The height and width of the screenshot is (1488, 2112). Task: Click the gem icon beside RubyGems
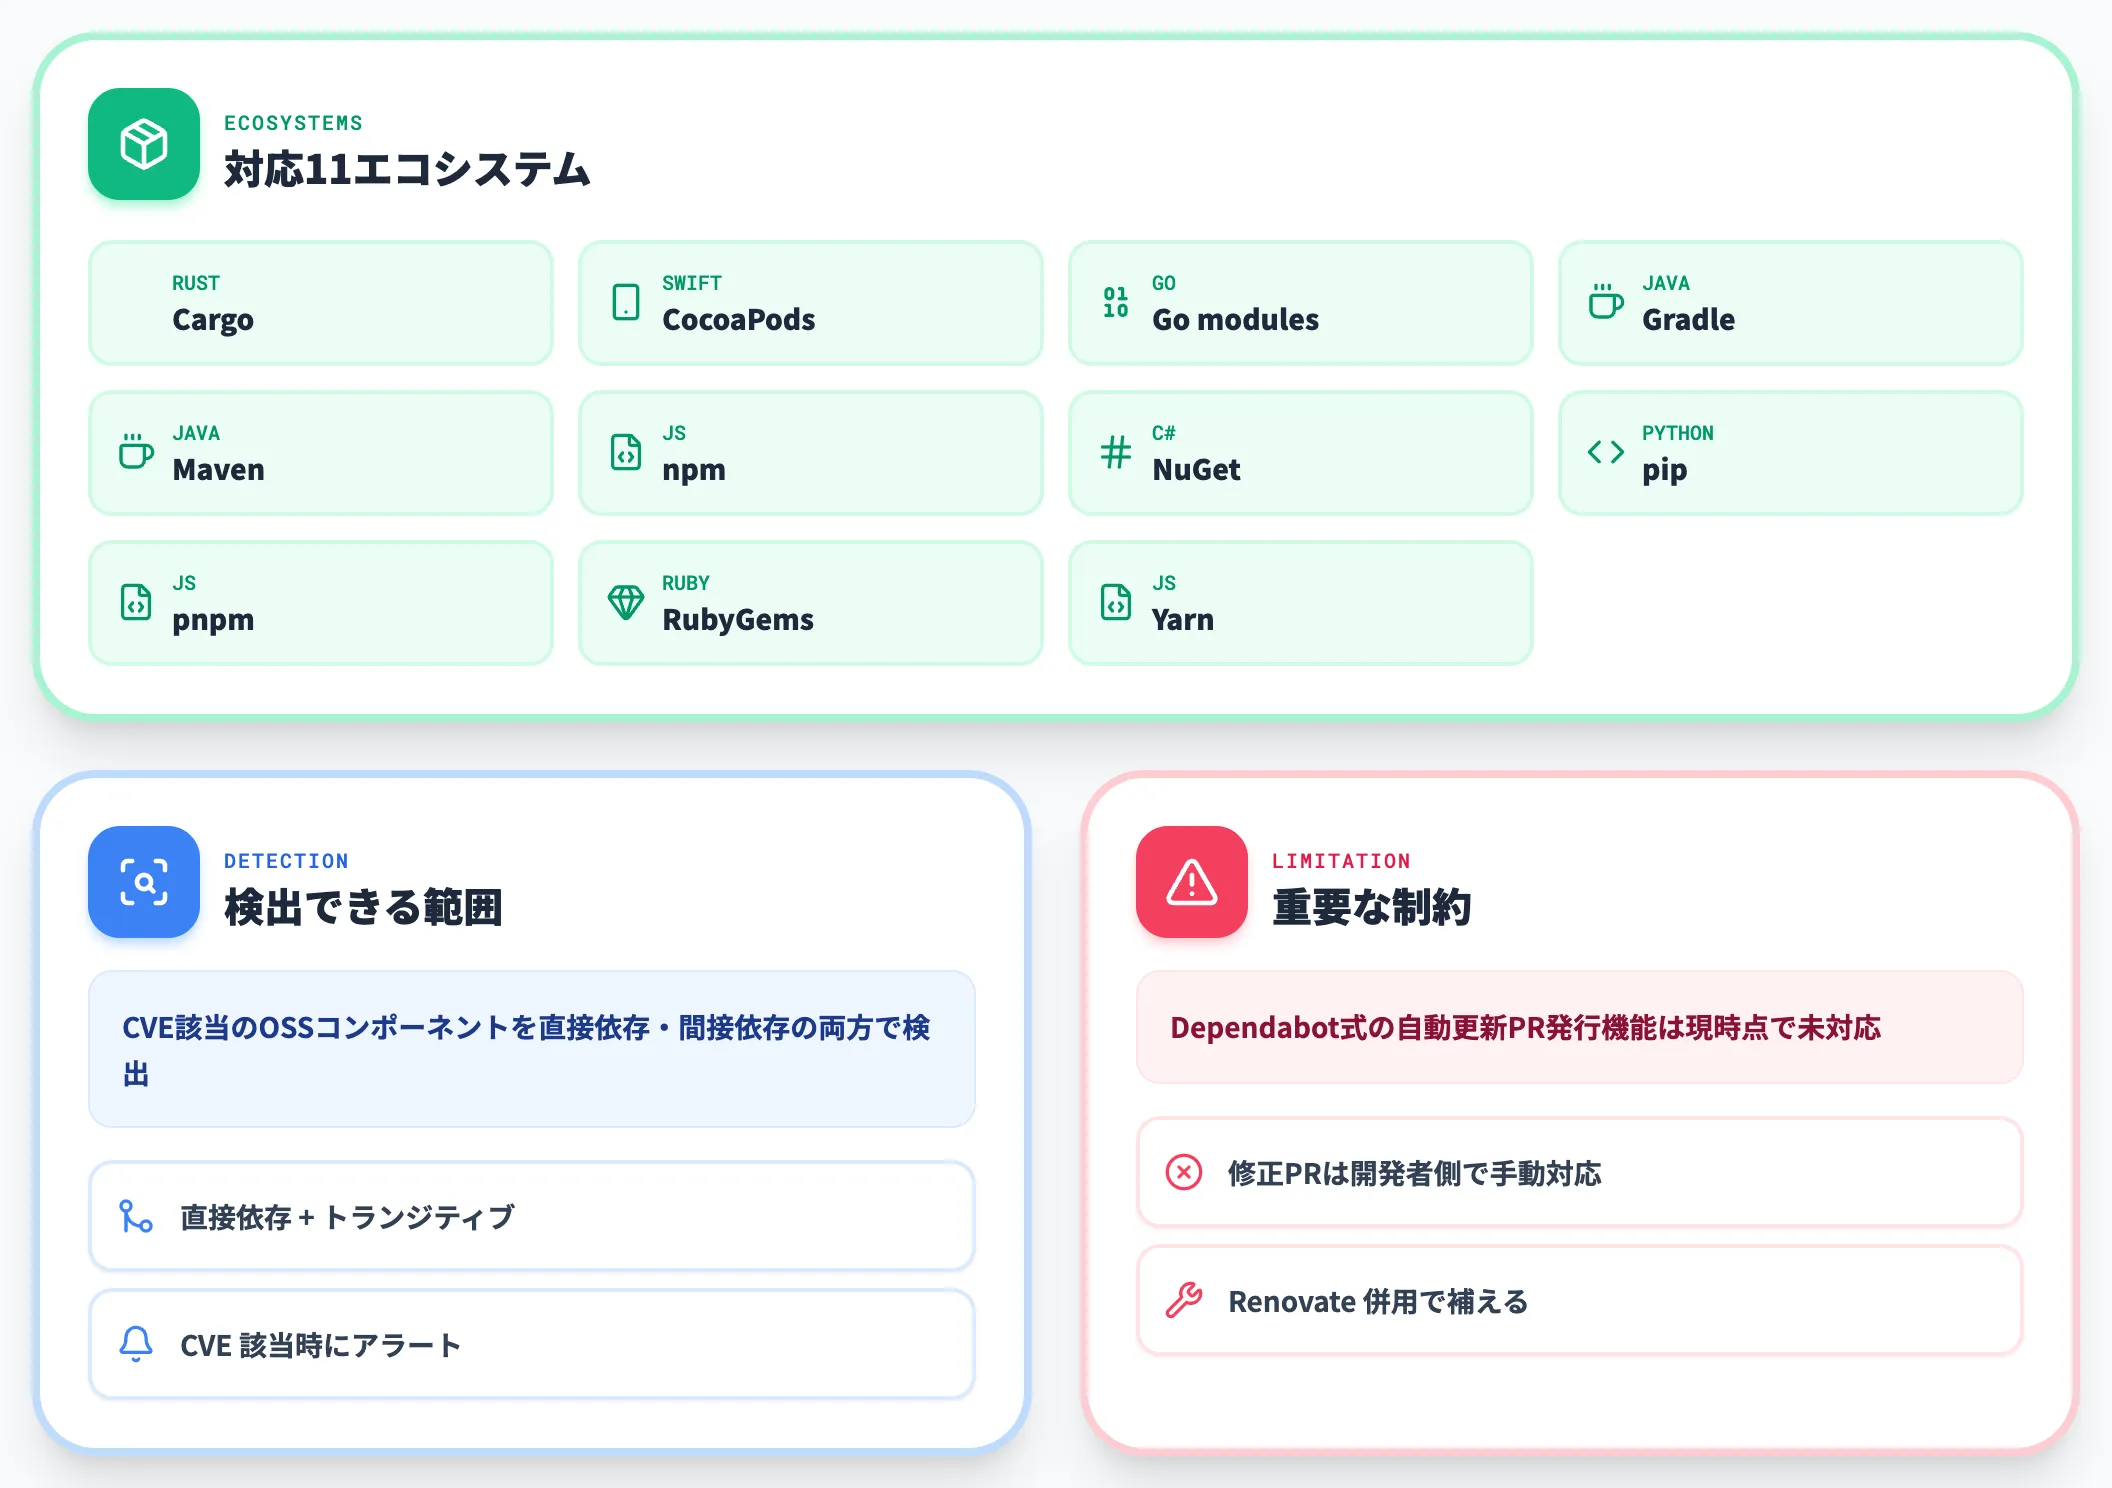(x=626, y=602)
